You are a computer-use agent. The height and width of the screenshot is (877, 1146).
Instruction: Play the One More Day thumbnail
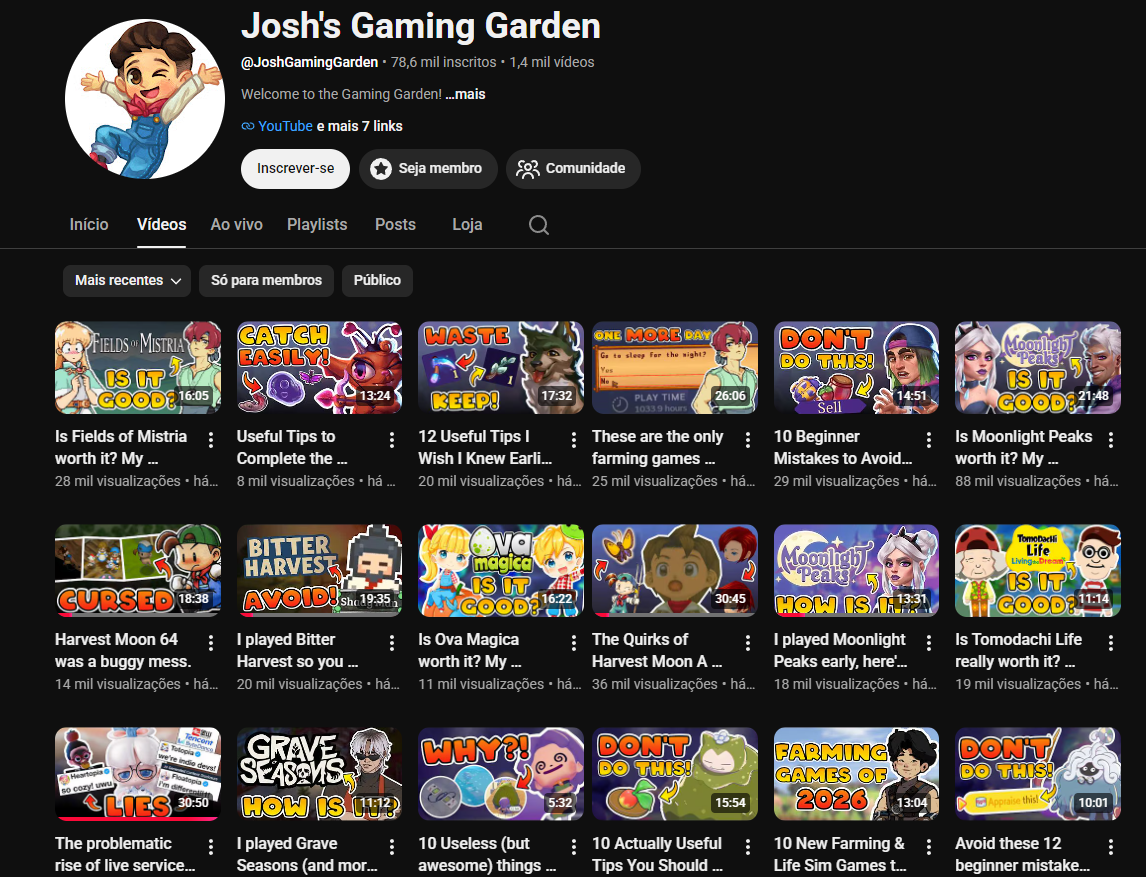click(x=675, y=368)
